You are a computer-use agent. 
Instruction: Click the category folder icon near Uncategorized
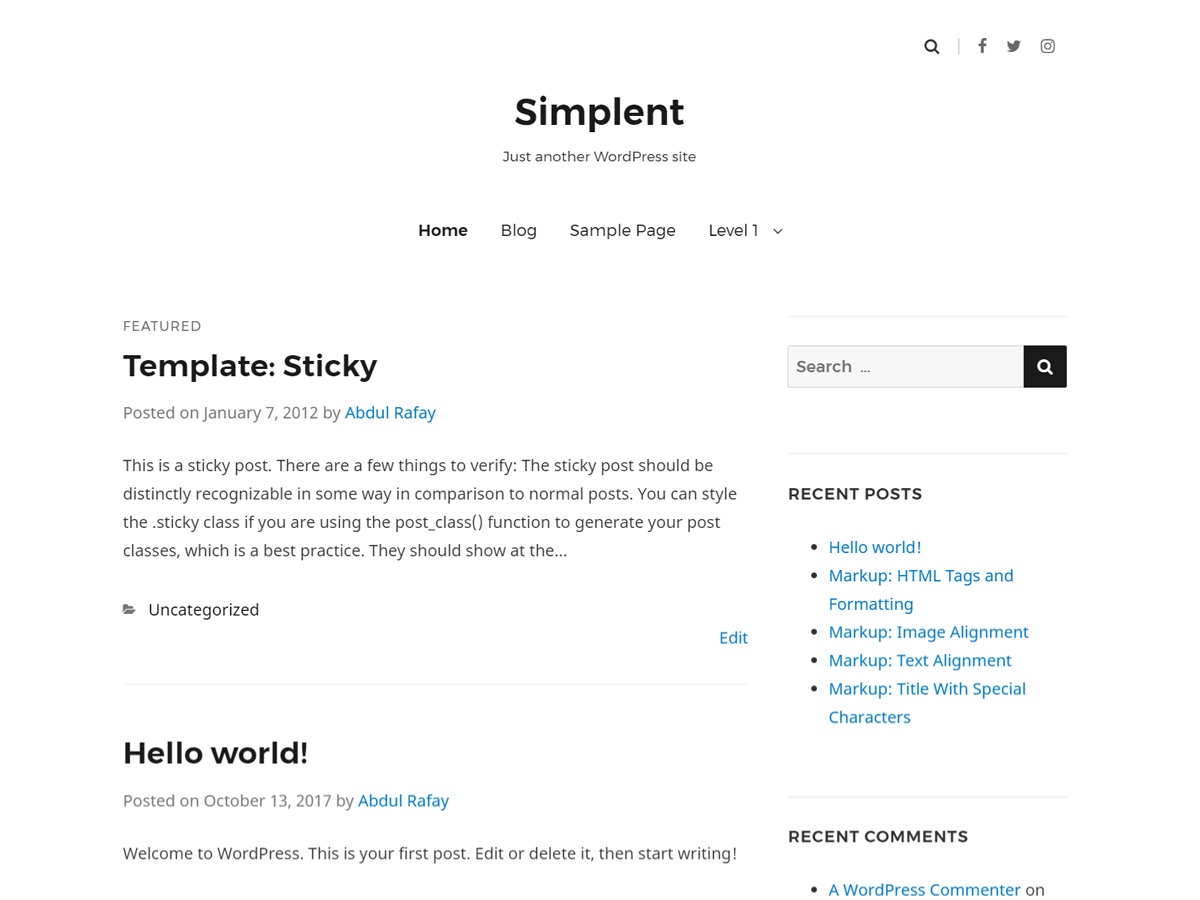point(129,609)
